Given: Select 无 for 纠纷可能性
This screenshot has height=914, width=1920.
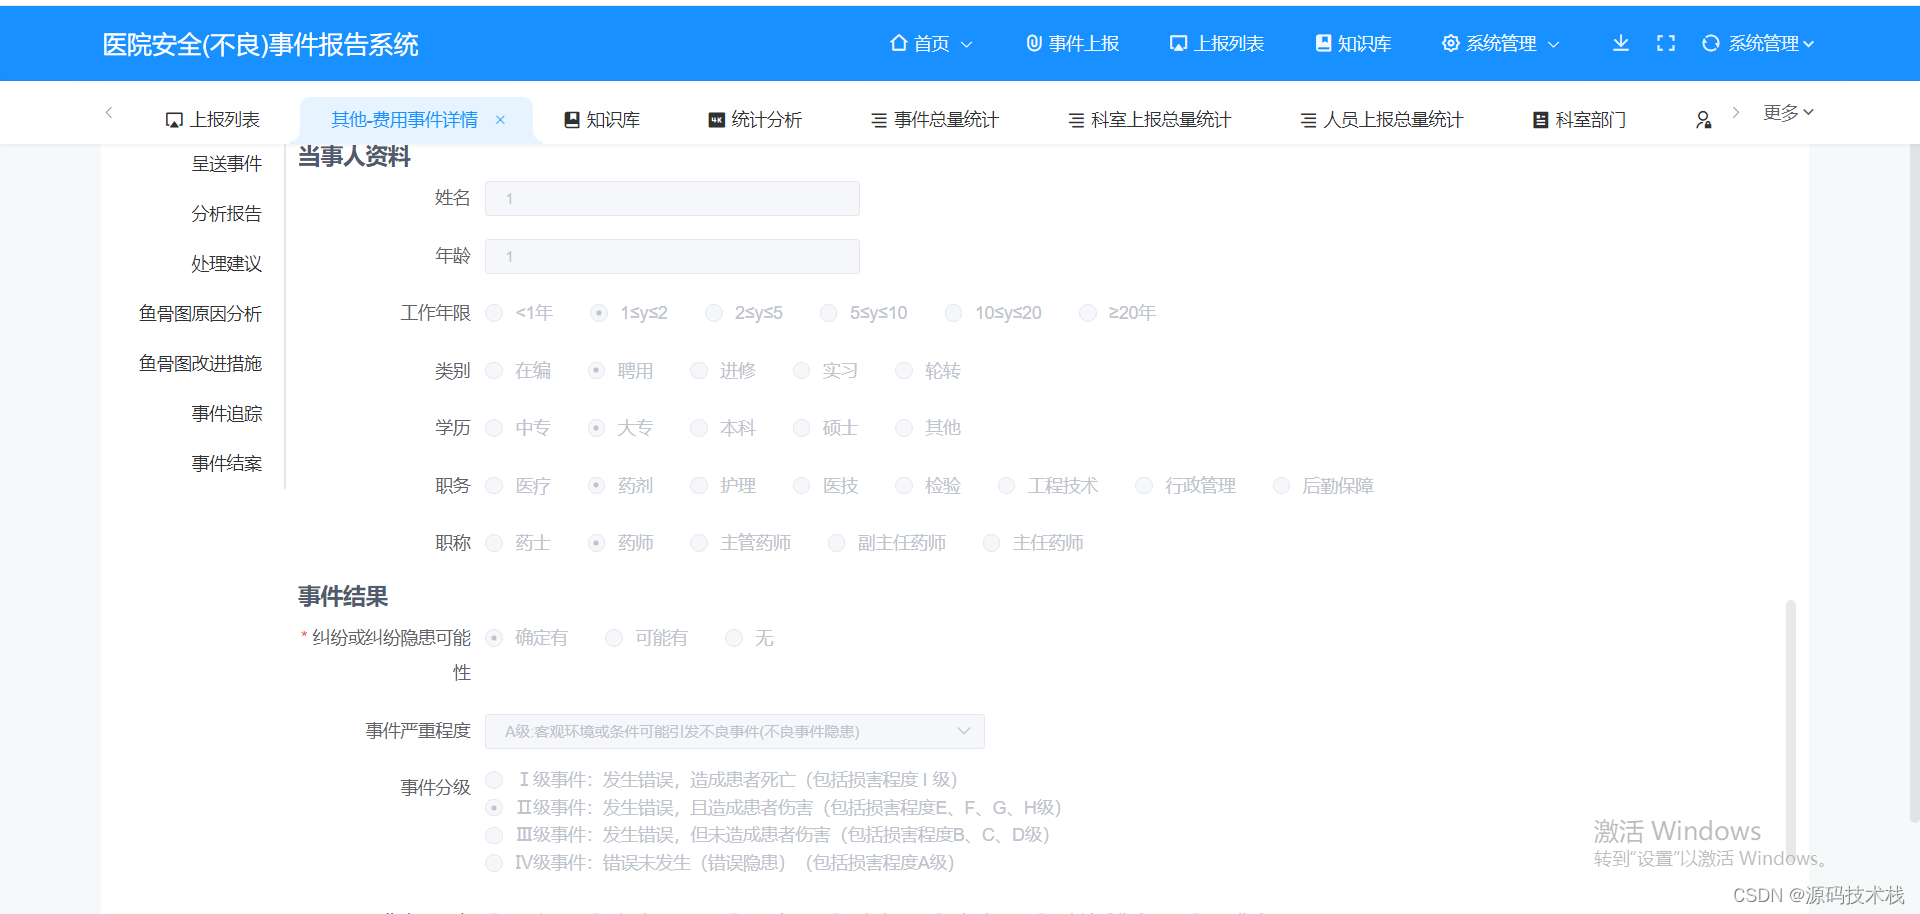Looking at the screenshot, I should point(734,638).
